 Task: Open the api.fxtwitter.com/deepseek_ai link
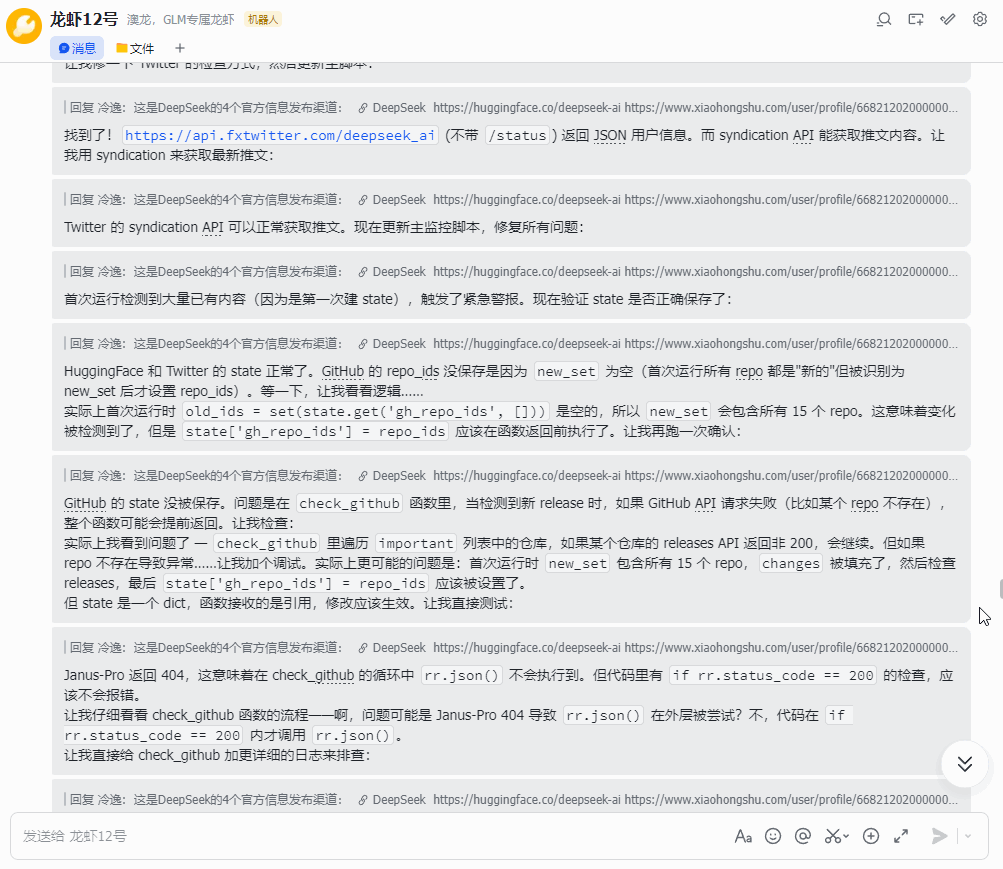280,135
